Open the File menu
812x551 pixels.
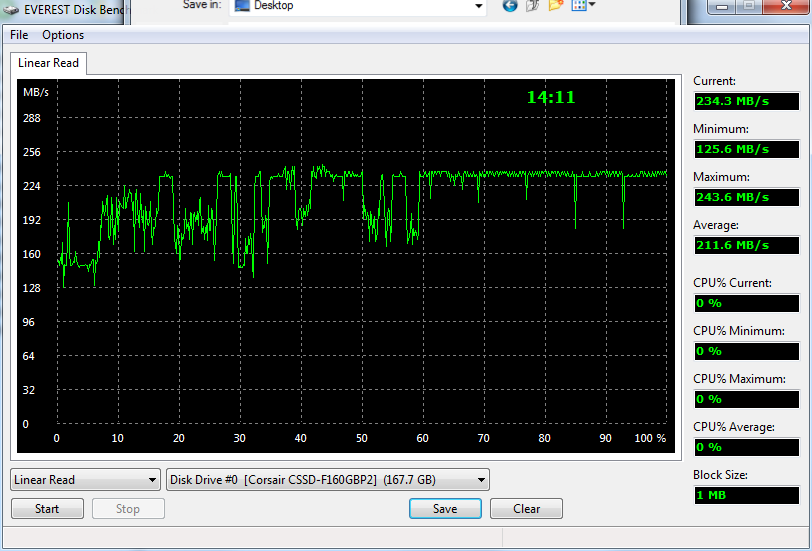19,35
